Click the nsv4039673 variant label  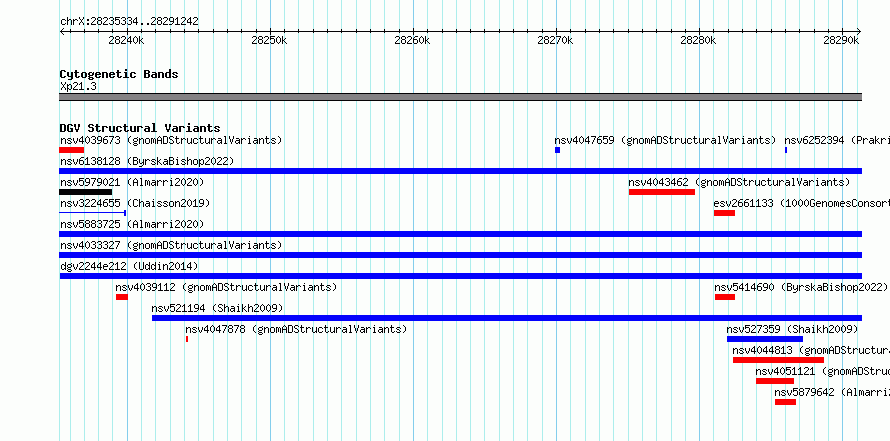(x=171, y=140)
